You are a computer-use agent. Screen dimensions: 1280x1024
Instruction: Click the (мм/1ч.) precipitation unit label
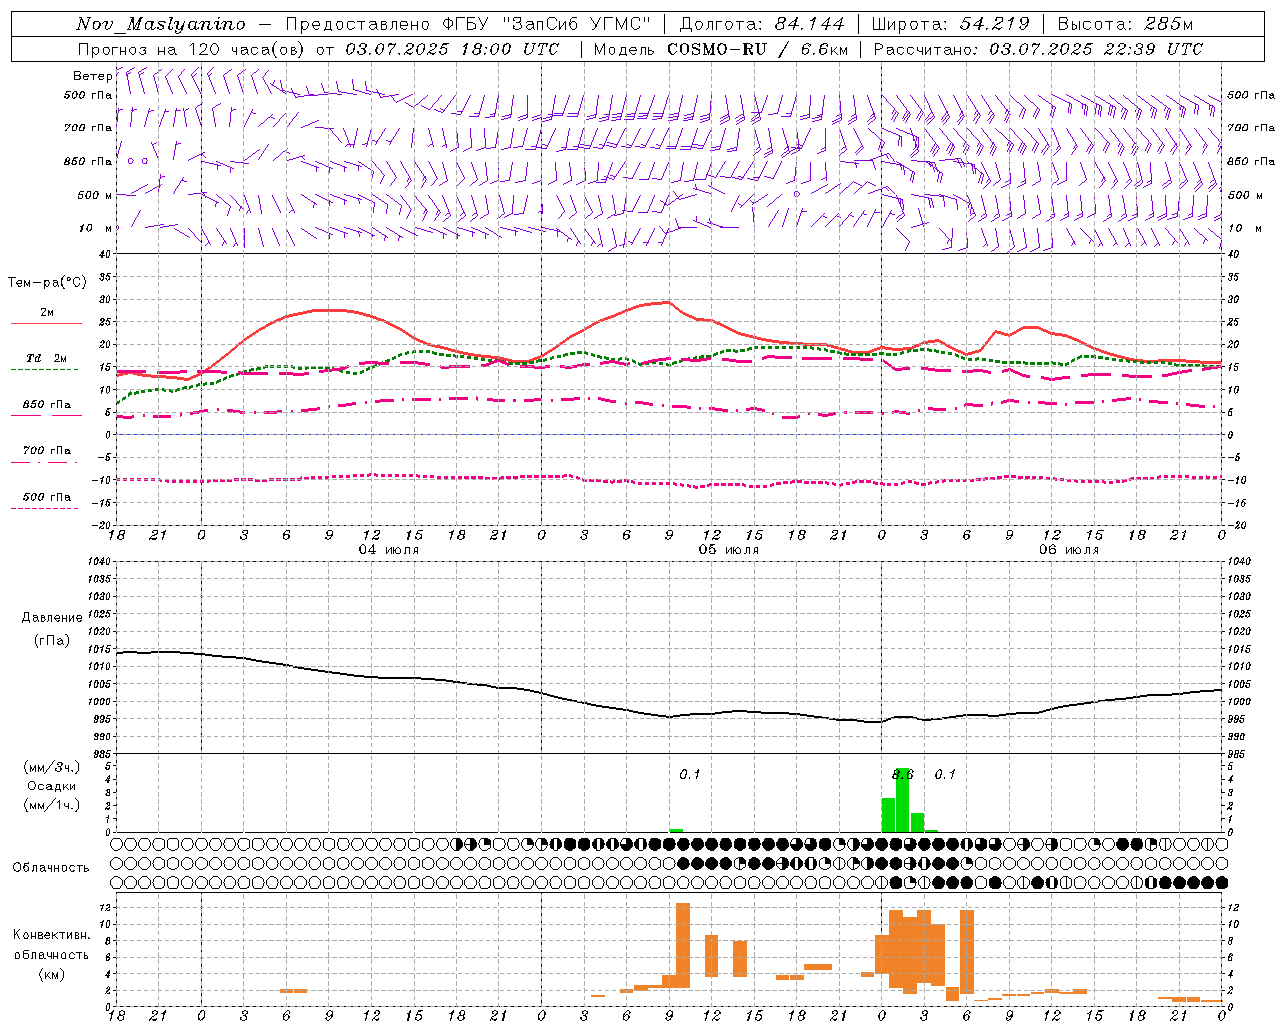52,805
